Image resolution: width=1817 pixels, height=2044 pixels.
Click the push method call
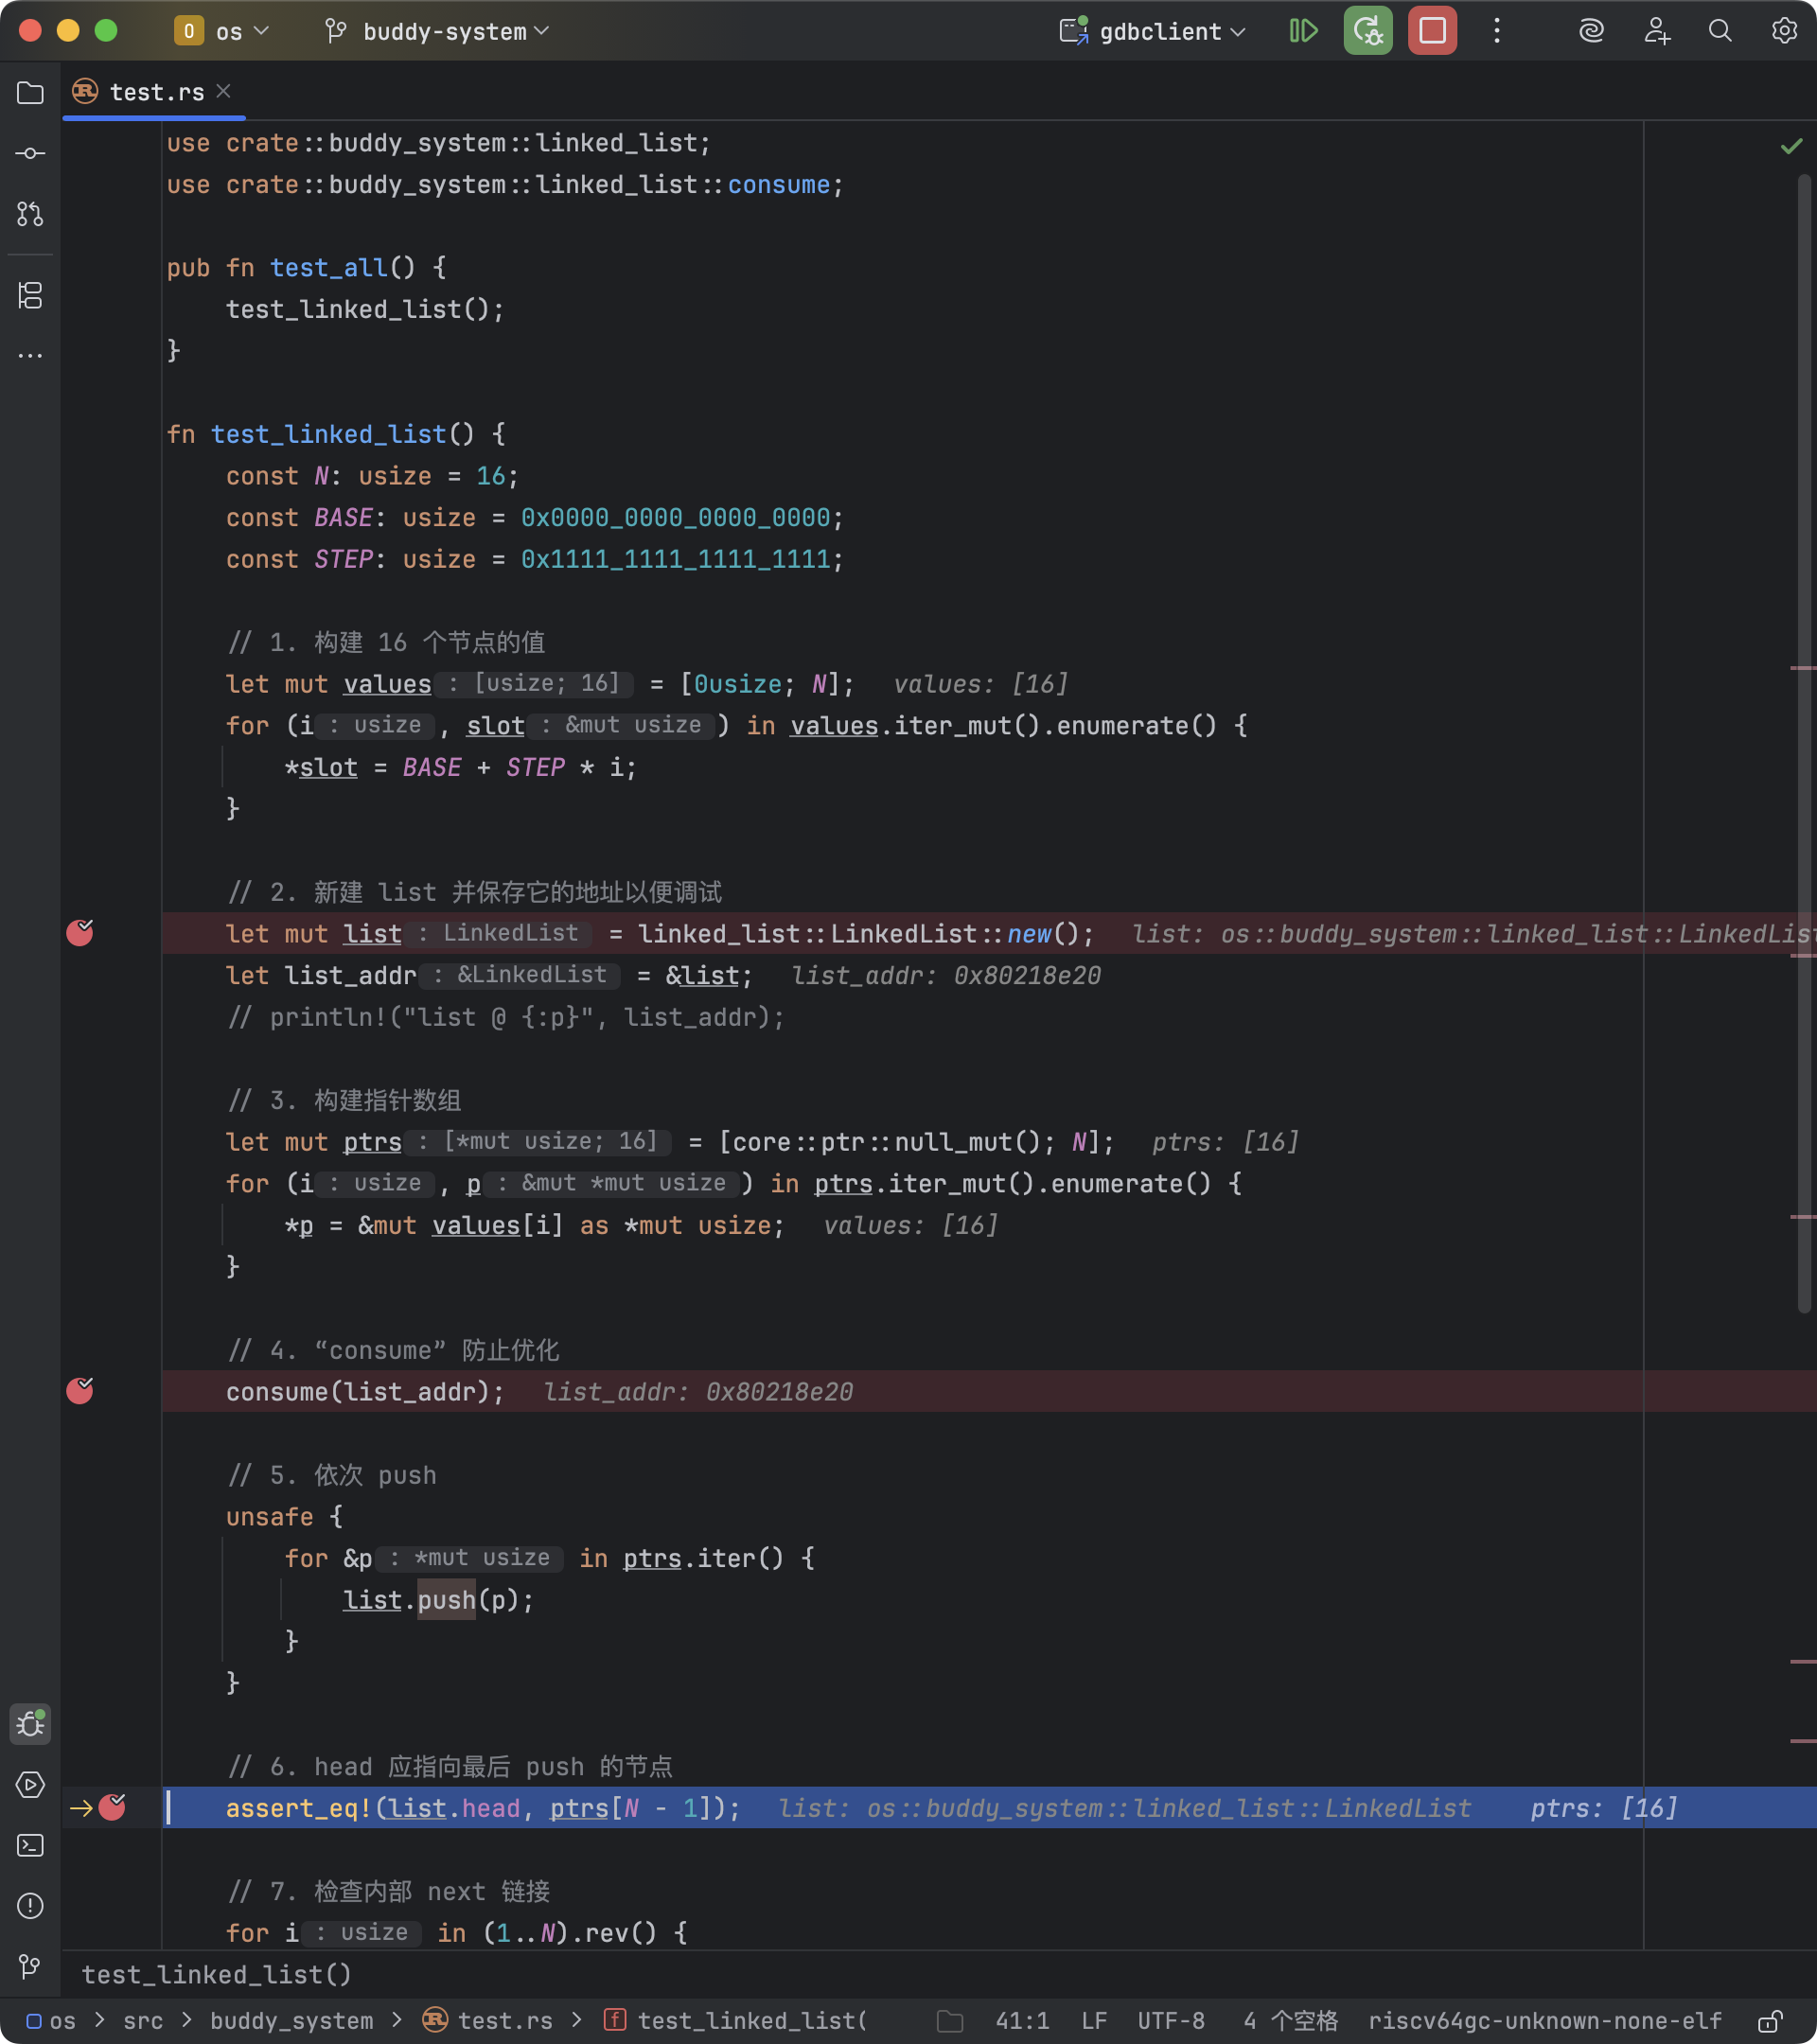pyautogui.click(x=446, y=1600)
